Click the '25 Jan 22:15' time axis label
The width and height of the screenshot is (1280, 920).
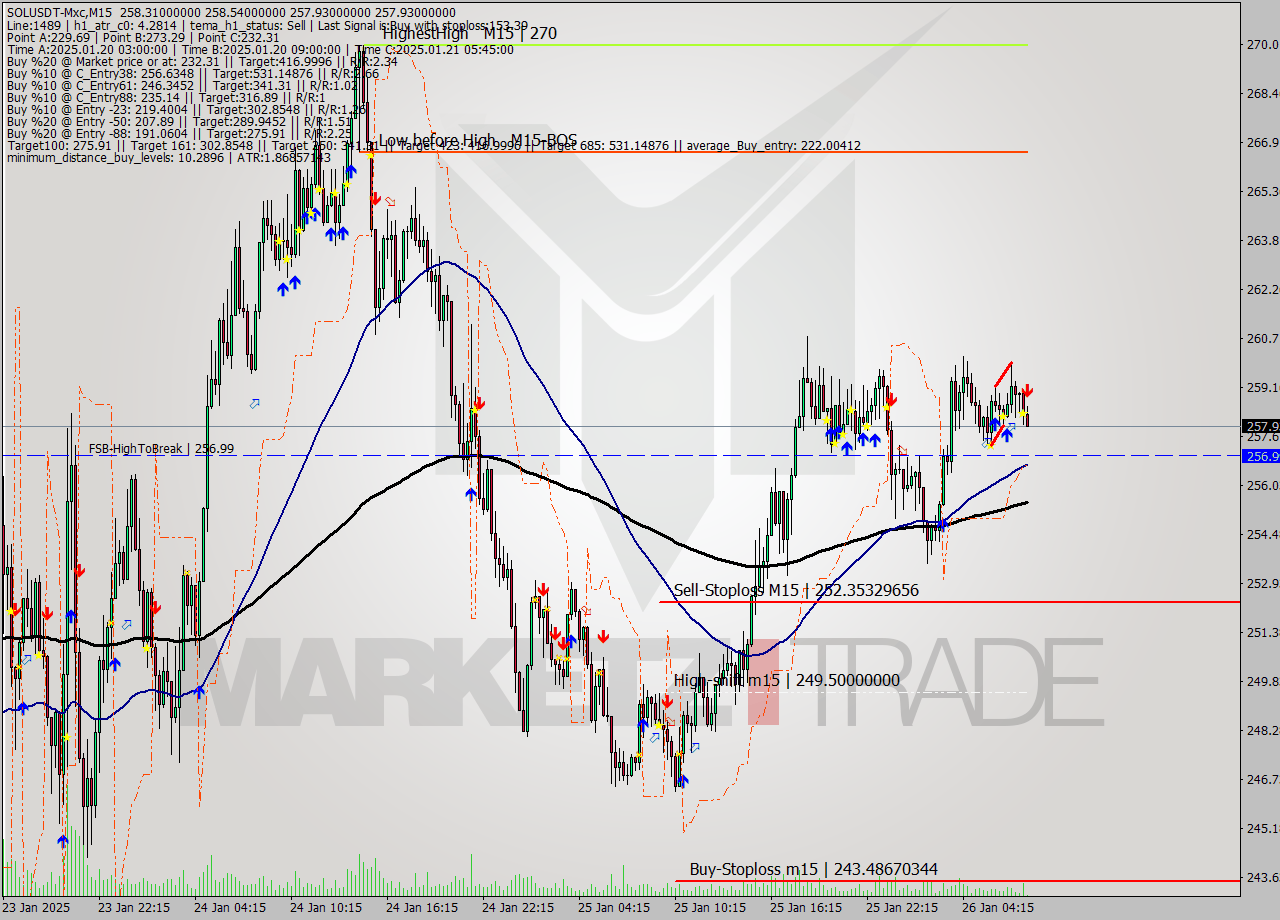click(902, 908)
